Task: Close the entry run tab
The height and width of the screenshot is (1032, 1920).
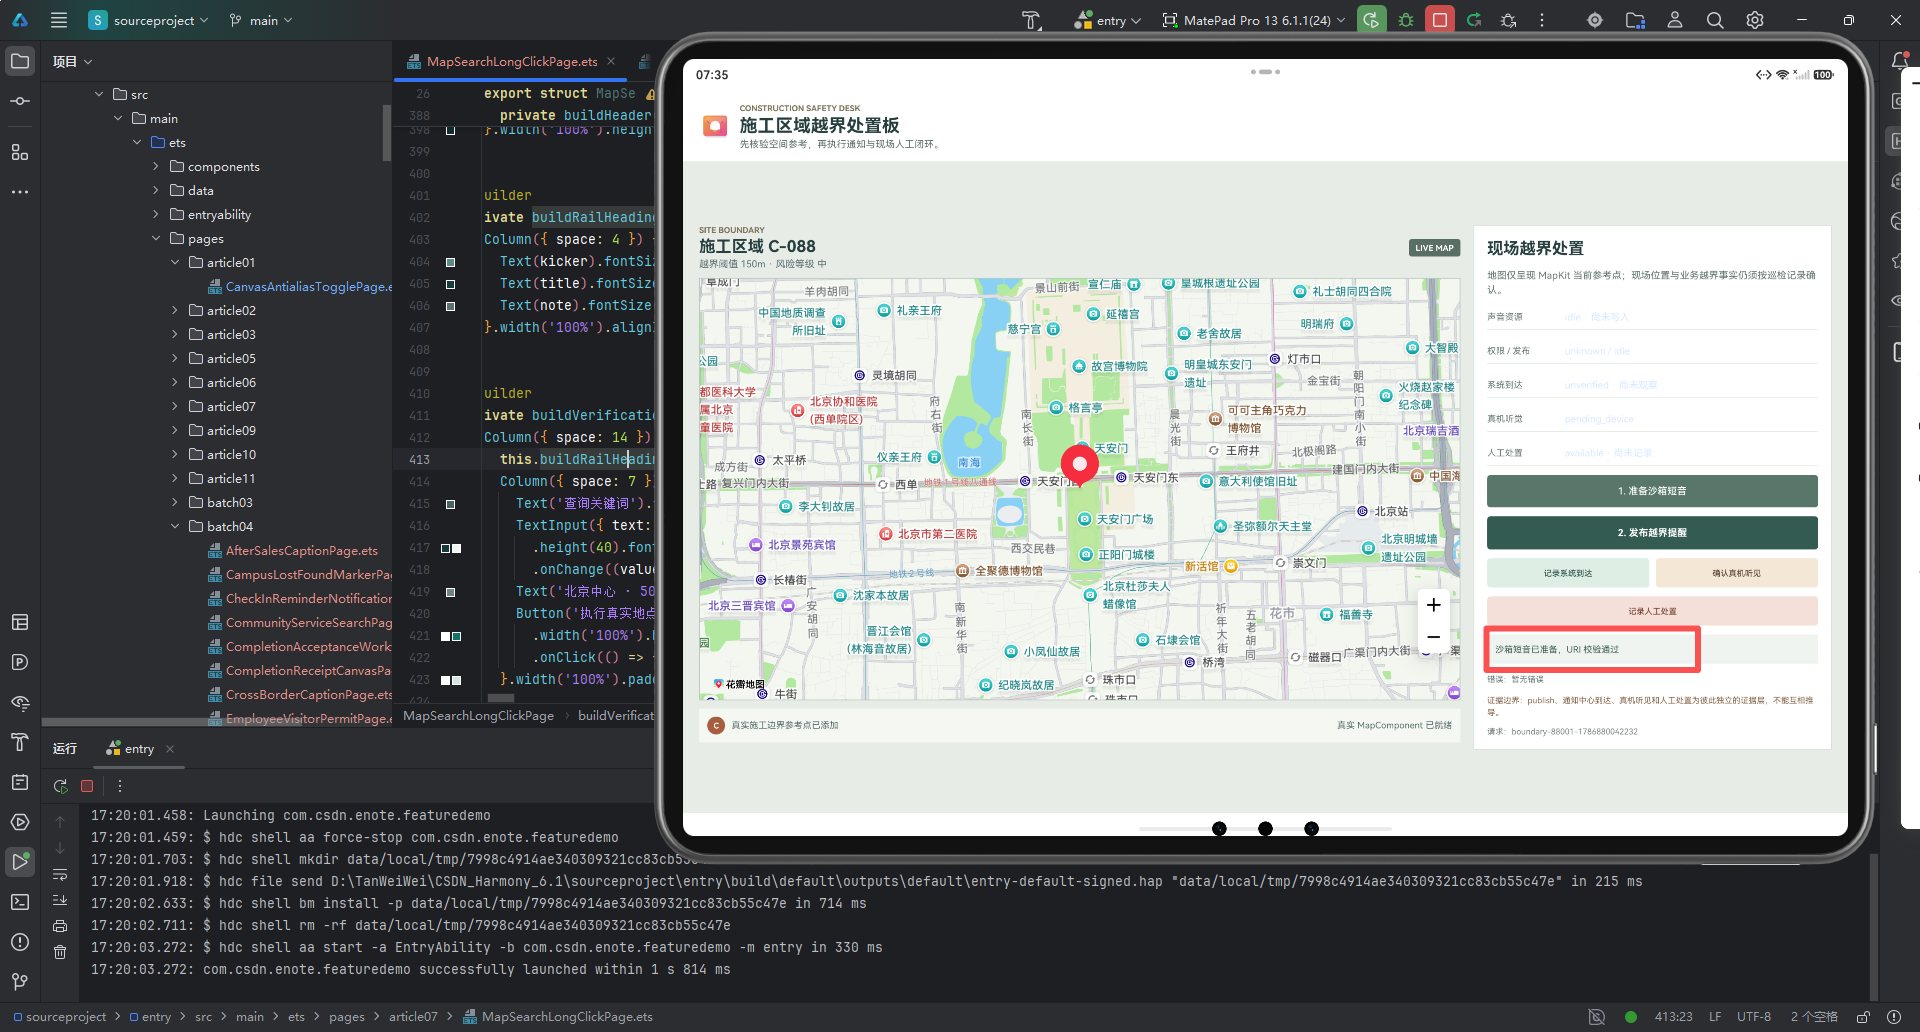Action: point(170,748)
